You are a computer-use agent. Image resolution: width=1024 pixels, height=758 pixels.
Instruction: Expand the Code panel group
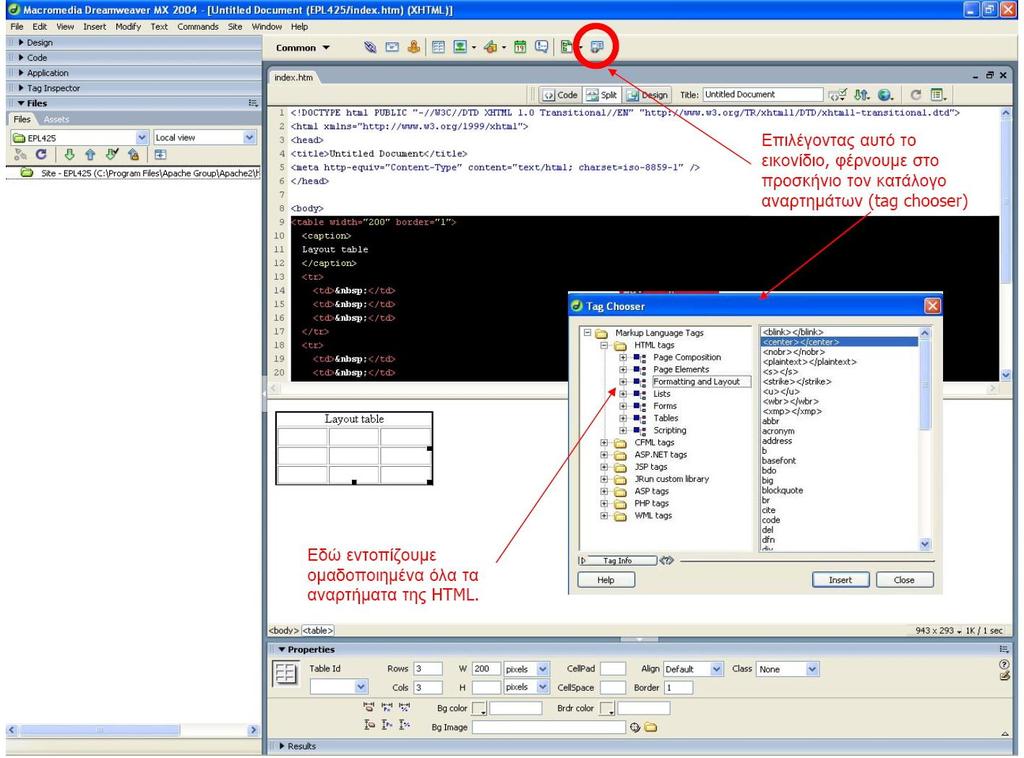[21, 57]
